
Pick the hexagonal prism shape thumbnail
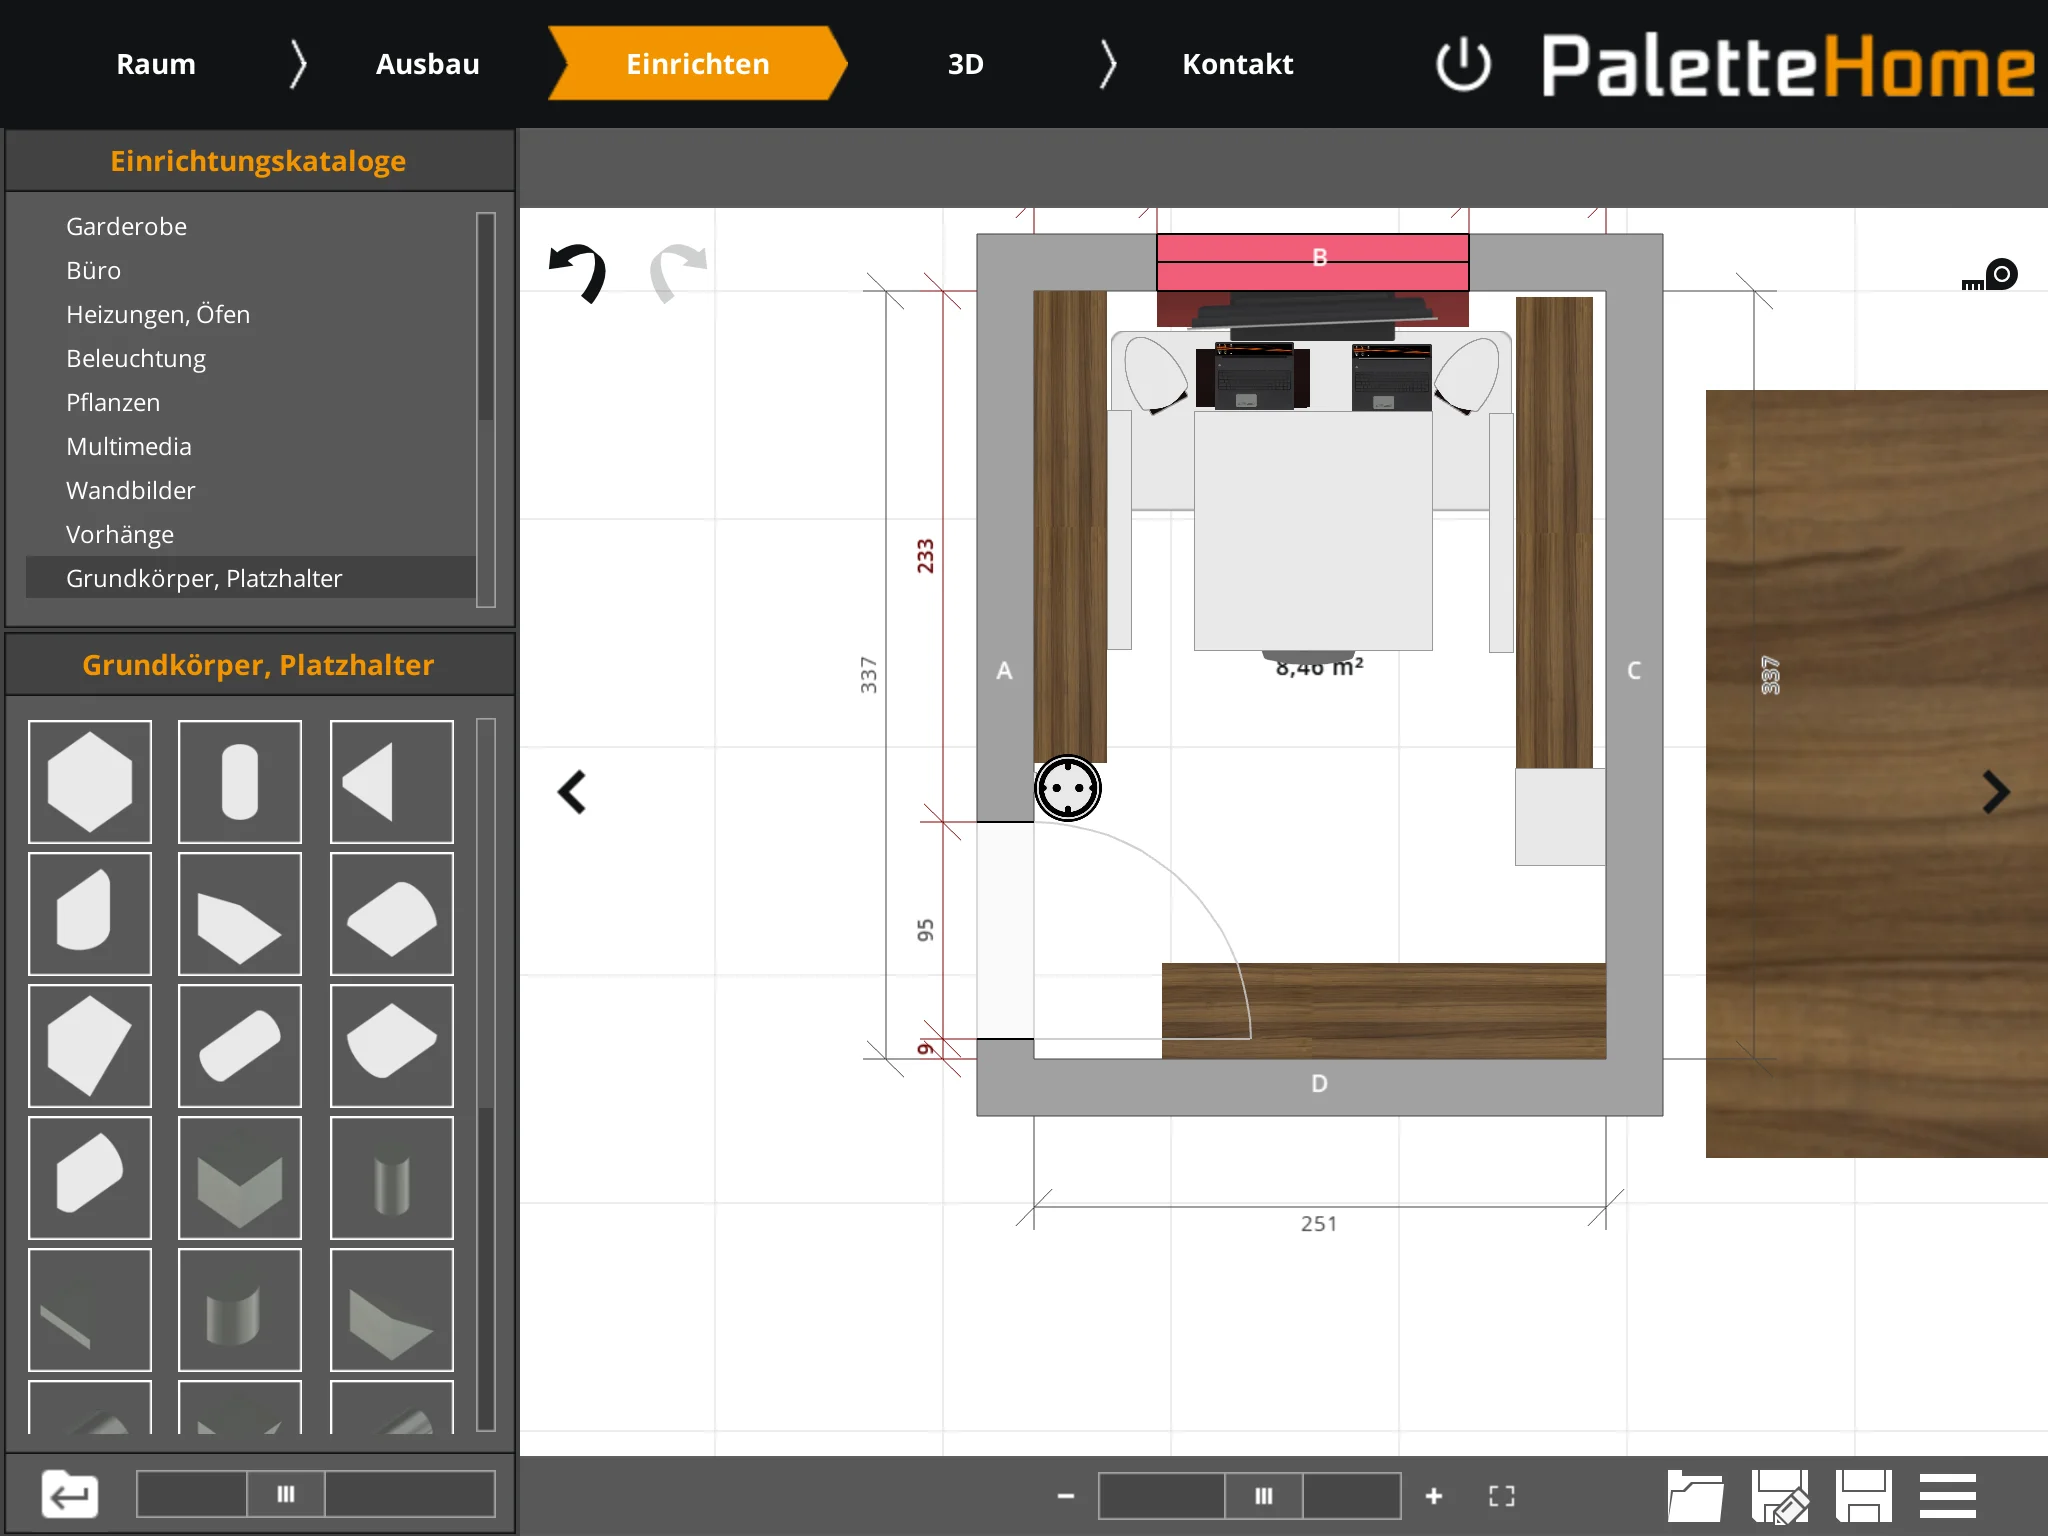90,782
